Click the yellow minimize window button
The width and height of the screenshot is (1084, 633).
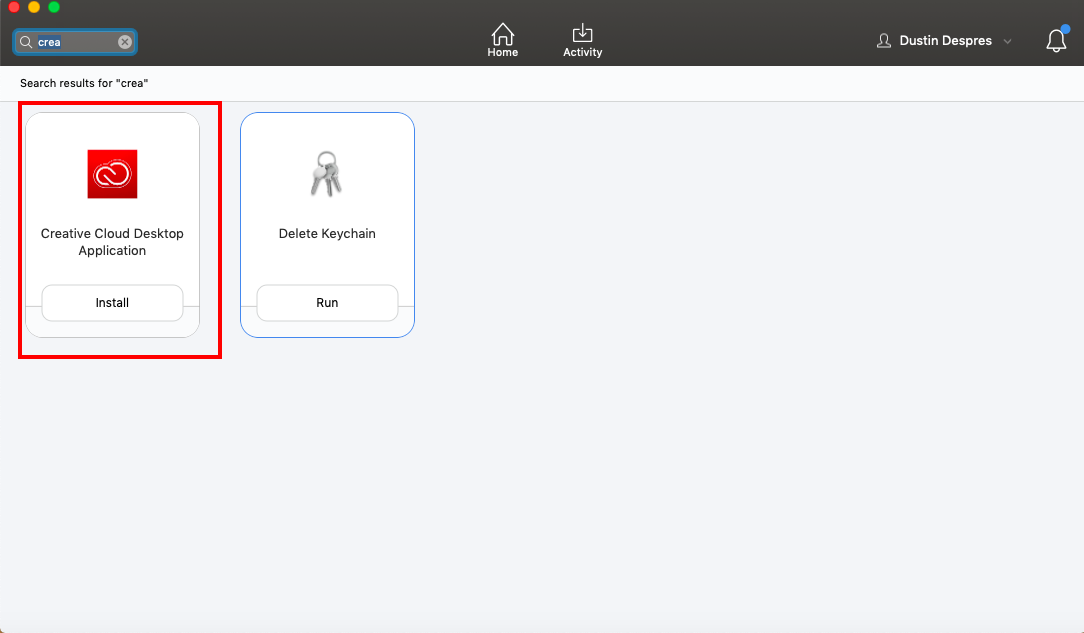click(34, 7)
